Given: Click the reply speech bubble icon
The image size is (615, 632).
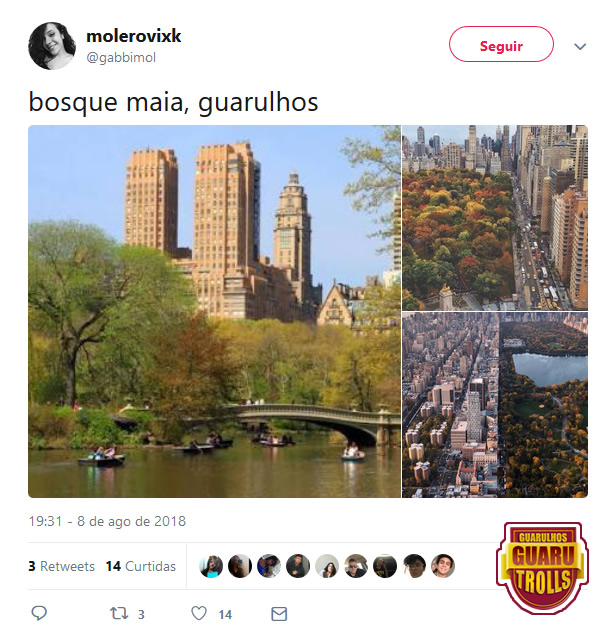Looking at the screenshot, I should point(39,613).
